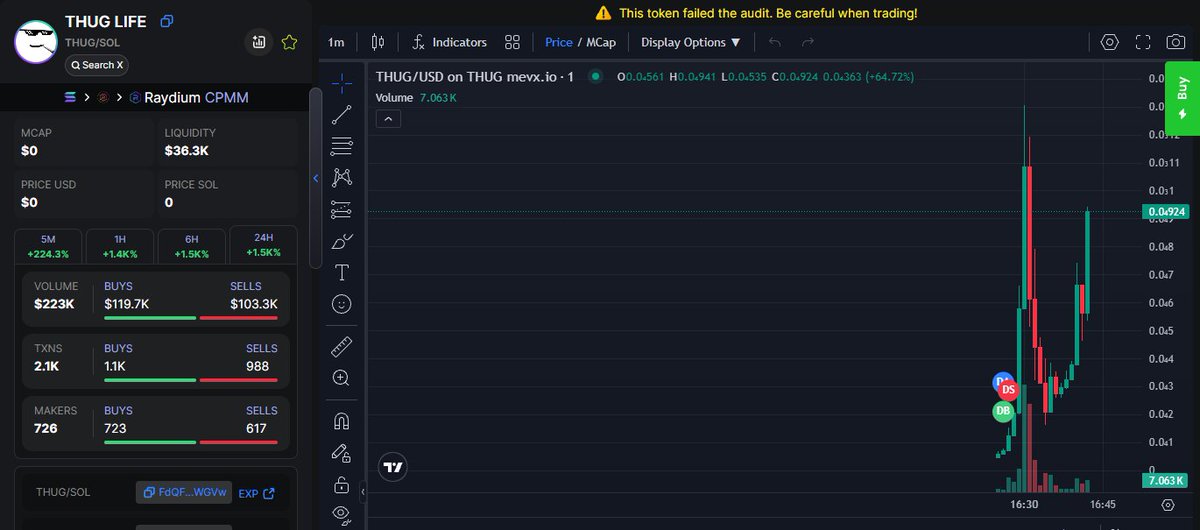The height and width of the screenshot is (530, 1200).
Task: Select the 24H stats tab
Action: [264, 246]
